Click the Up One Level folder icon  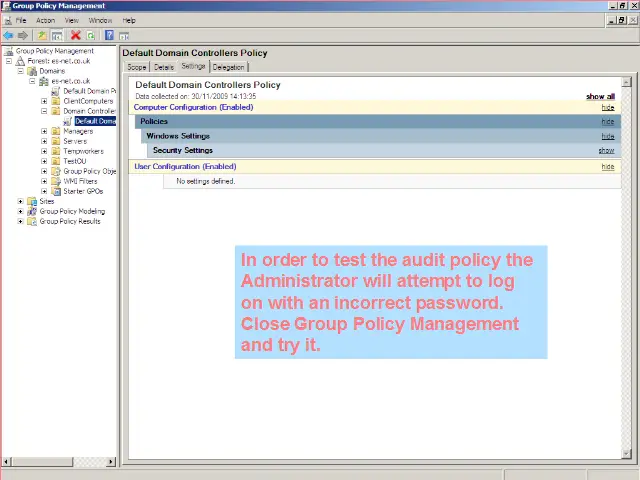(x=42, y=36)
